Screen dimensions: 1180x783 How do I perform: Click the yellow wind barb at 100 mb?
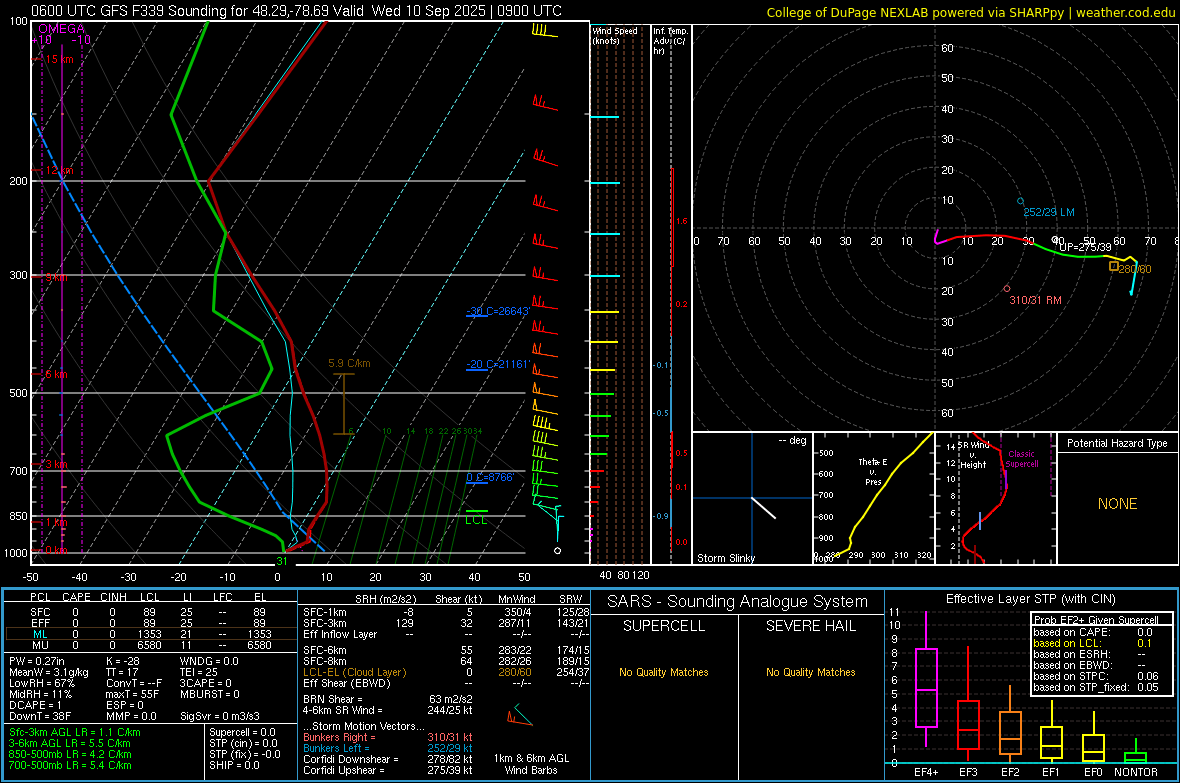(544, 31)
